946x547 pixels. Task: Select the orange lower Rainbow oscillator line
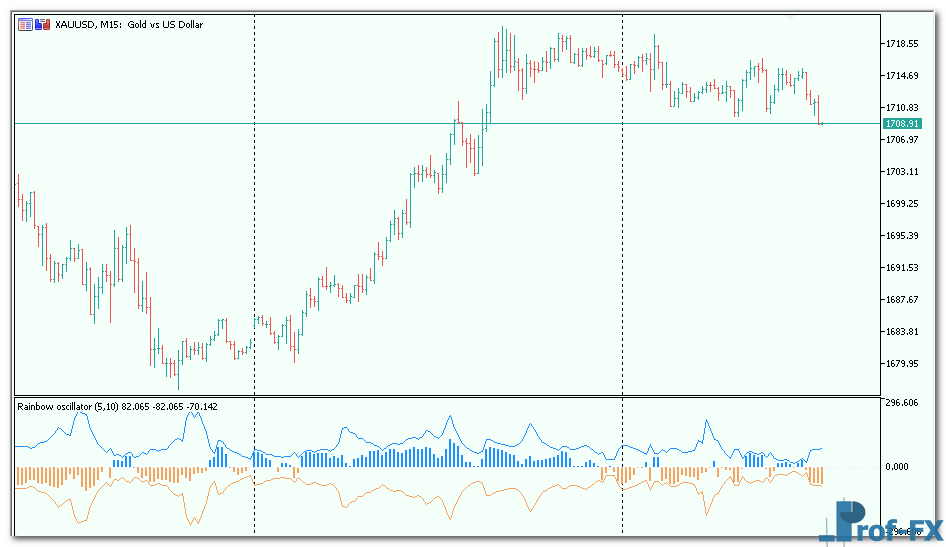pyautogui.click(x=345, y=495)
